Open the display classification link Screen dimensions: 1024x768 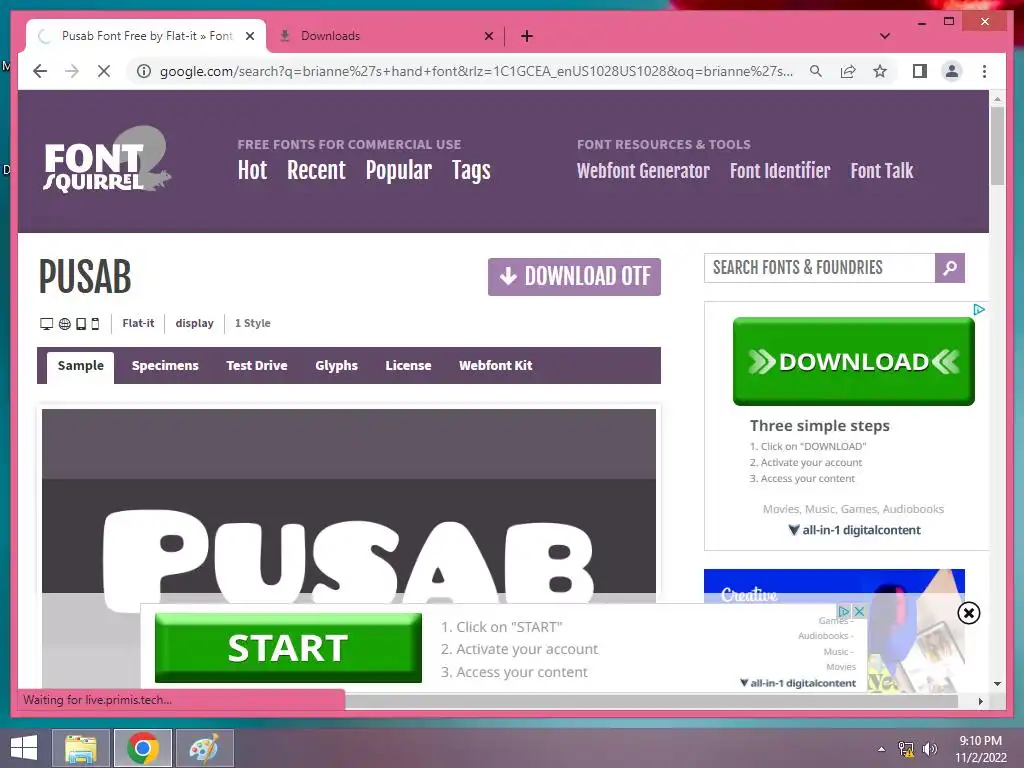tap(195, 323)
